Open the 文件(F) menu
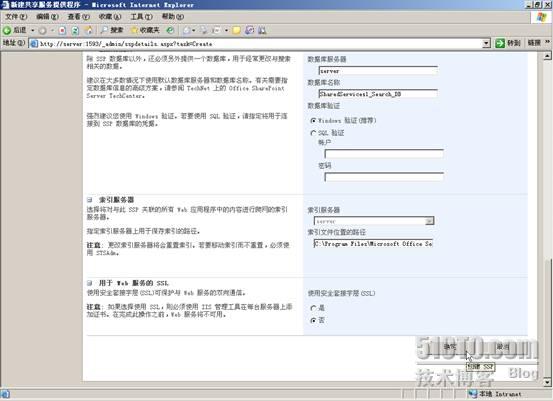Screen dimensions: 553x401 (x=16, y=17)
